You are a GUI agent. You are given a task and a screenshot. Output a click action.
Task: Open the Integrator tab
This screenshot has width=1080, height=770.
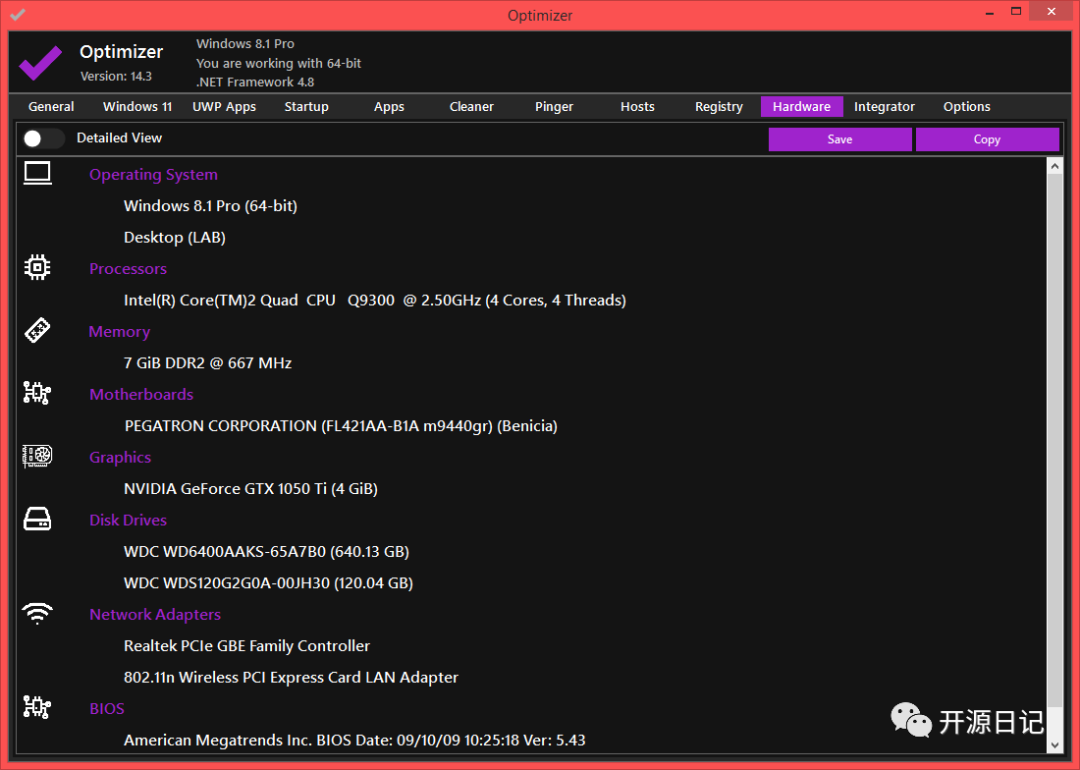884,107
